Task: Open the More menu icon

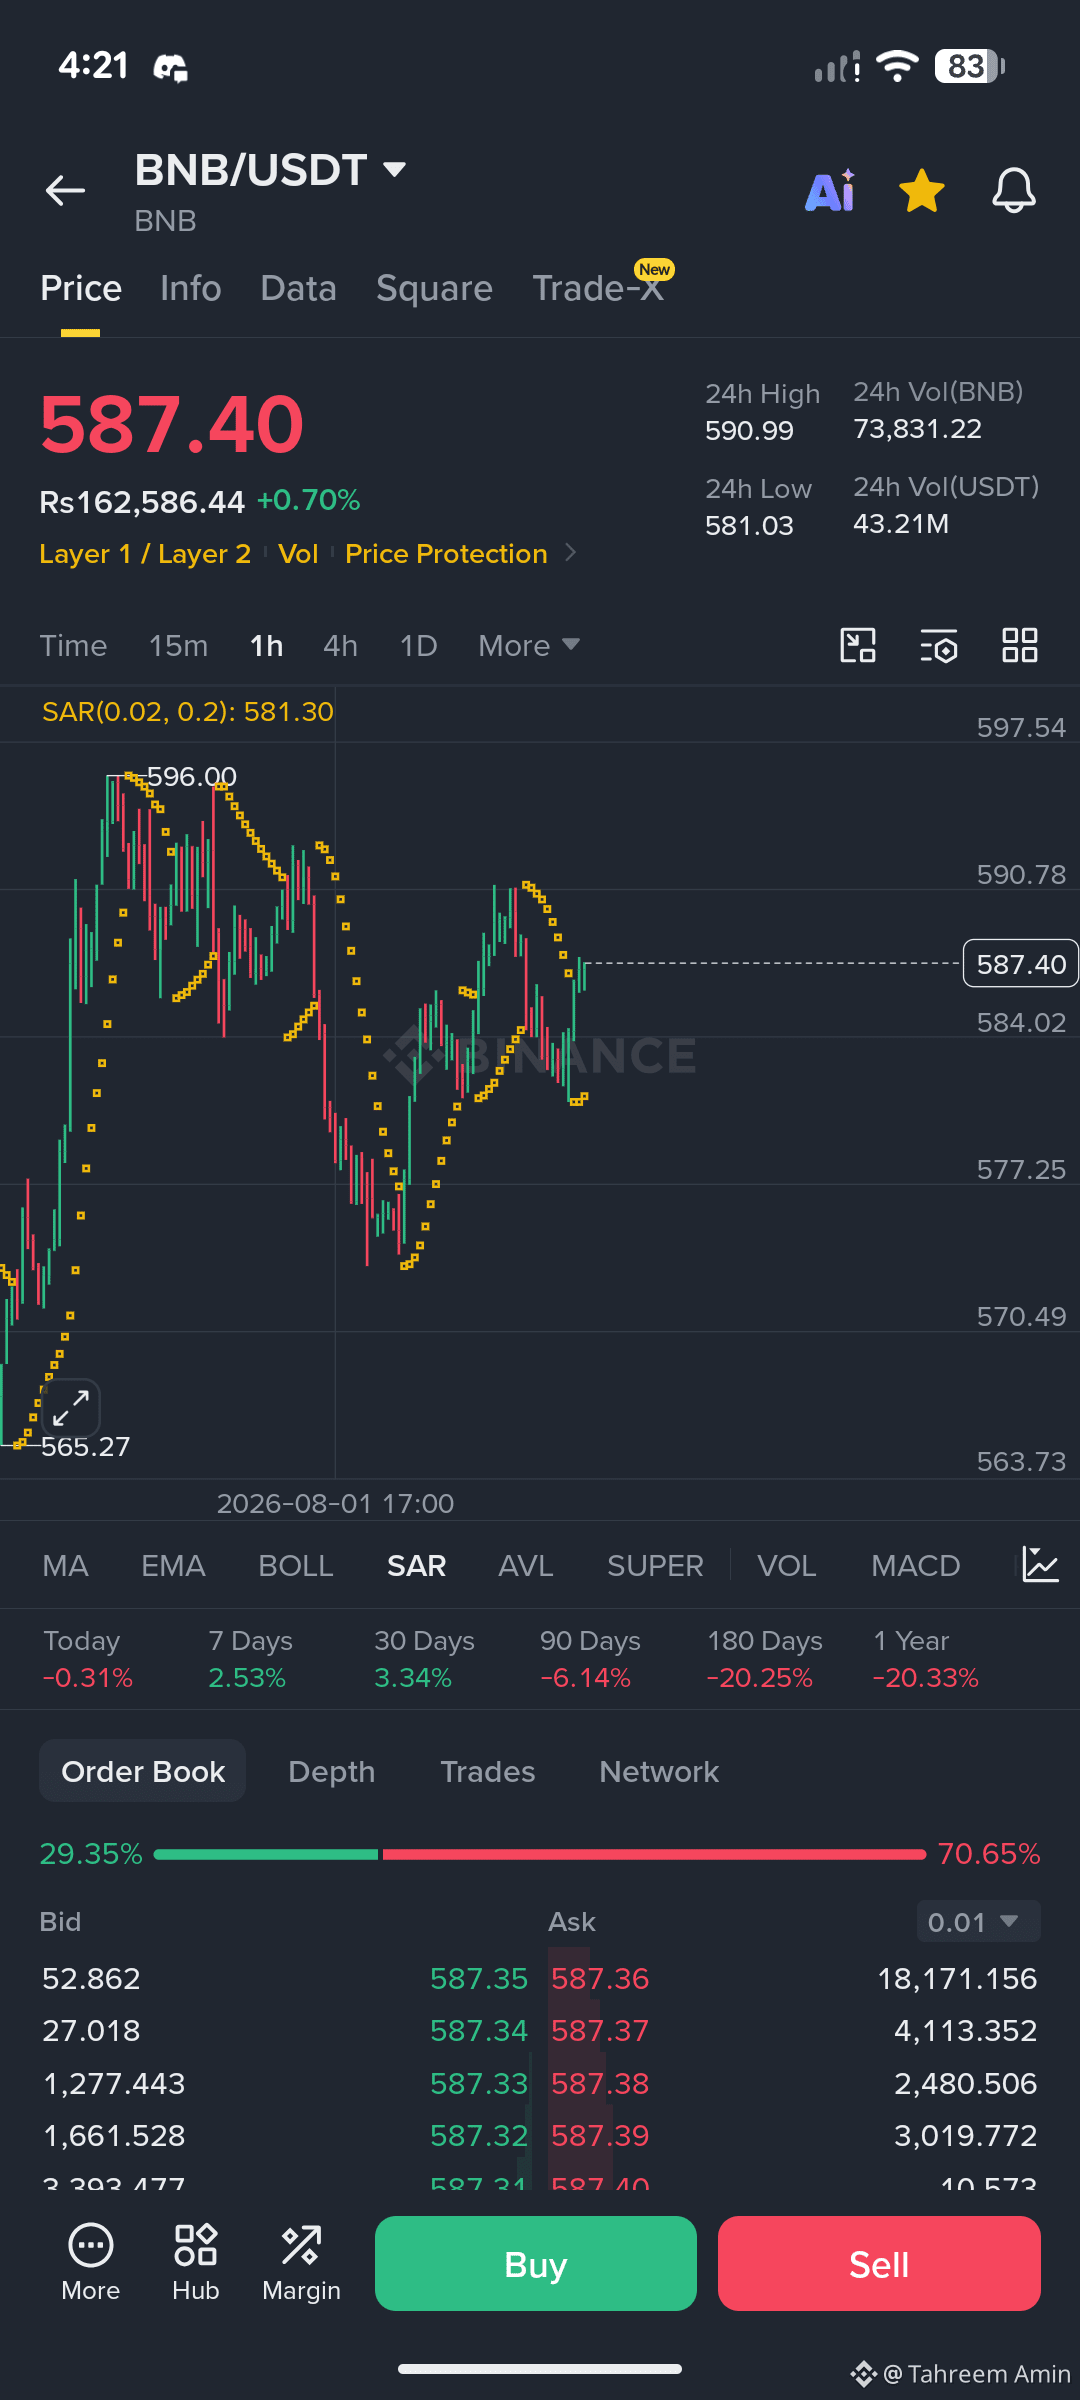Action: tap(91, 2263)
